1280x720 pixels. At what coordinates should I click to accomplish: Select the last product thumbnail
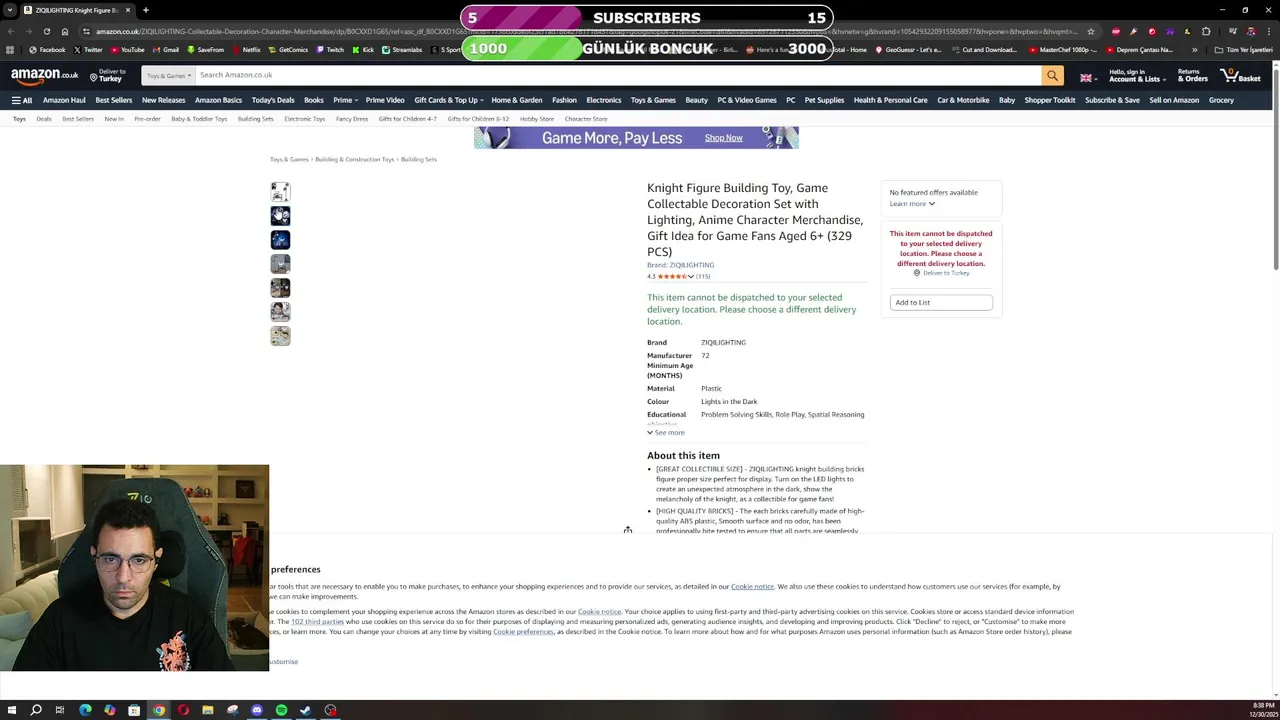[280, 335]
